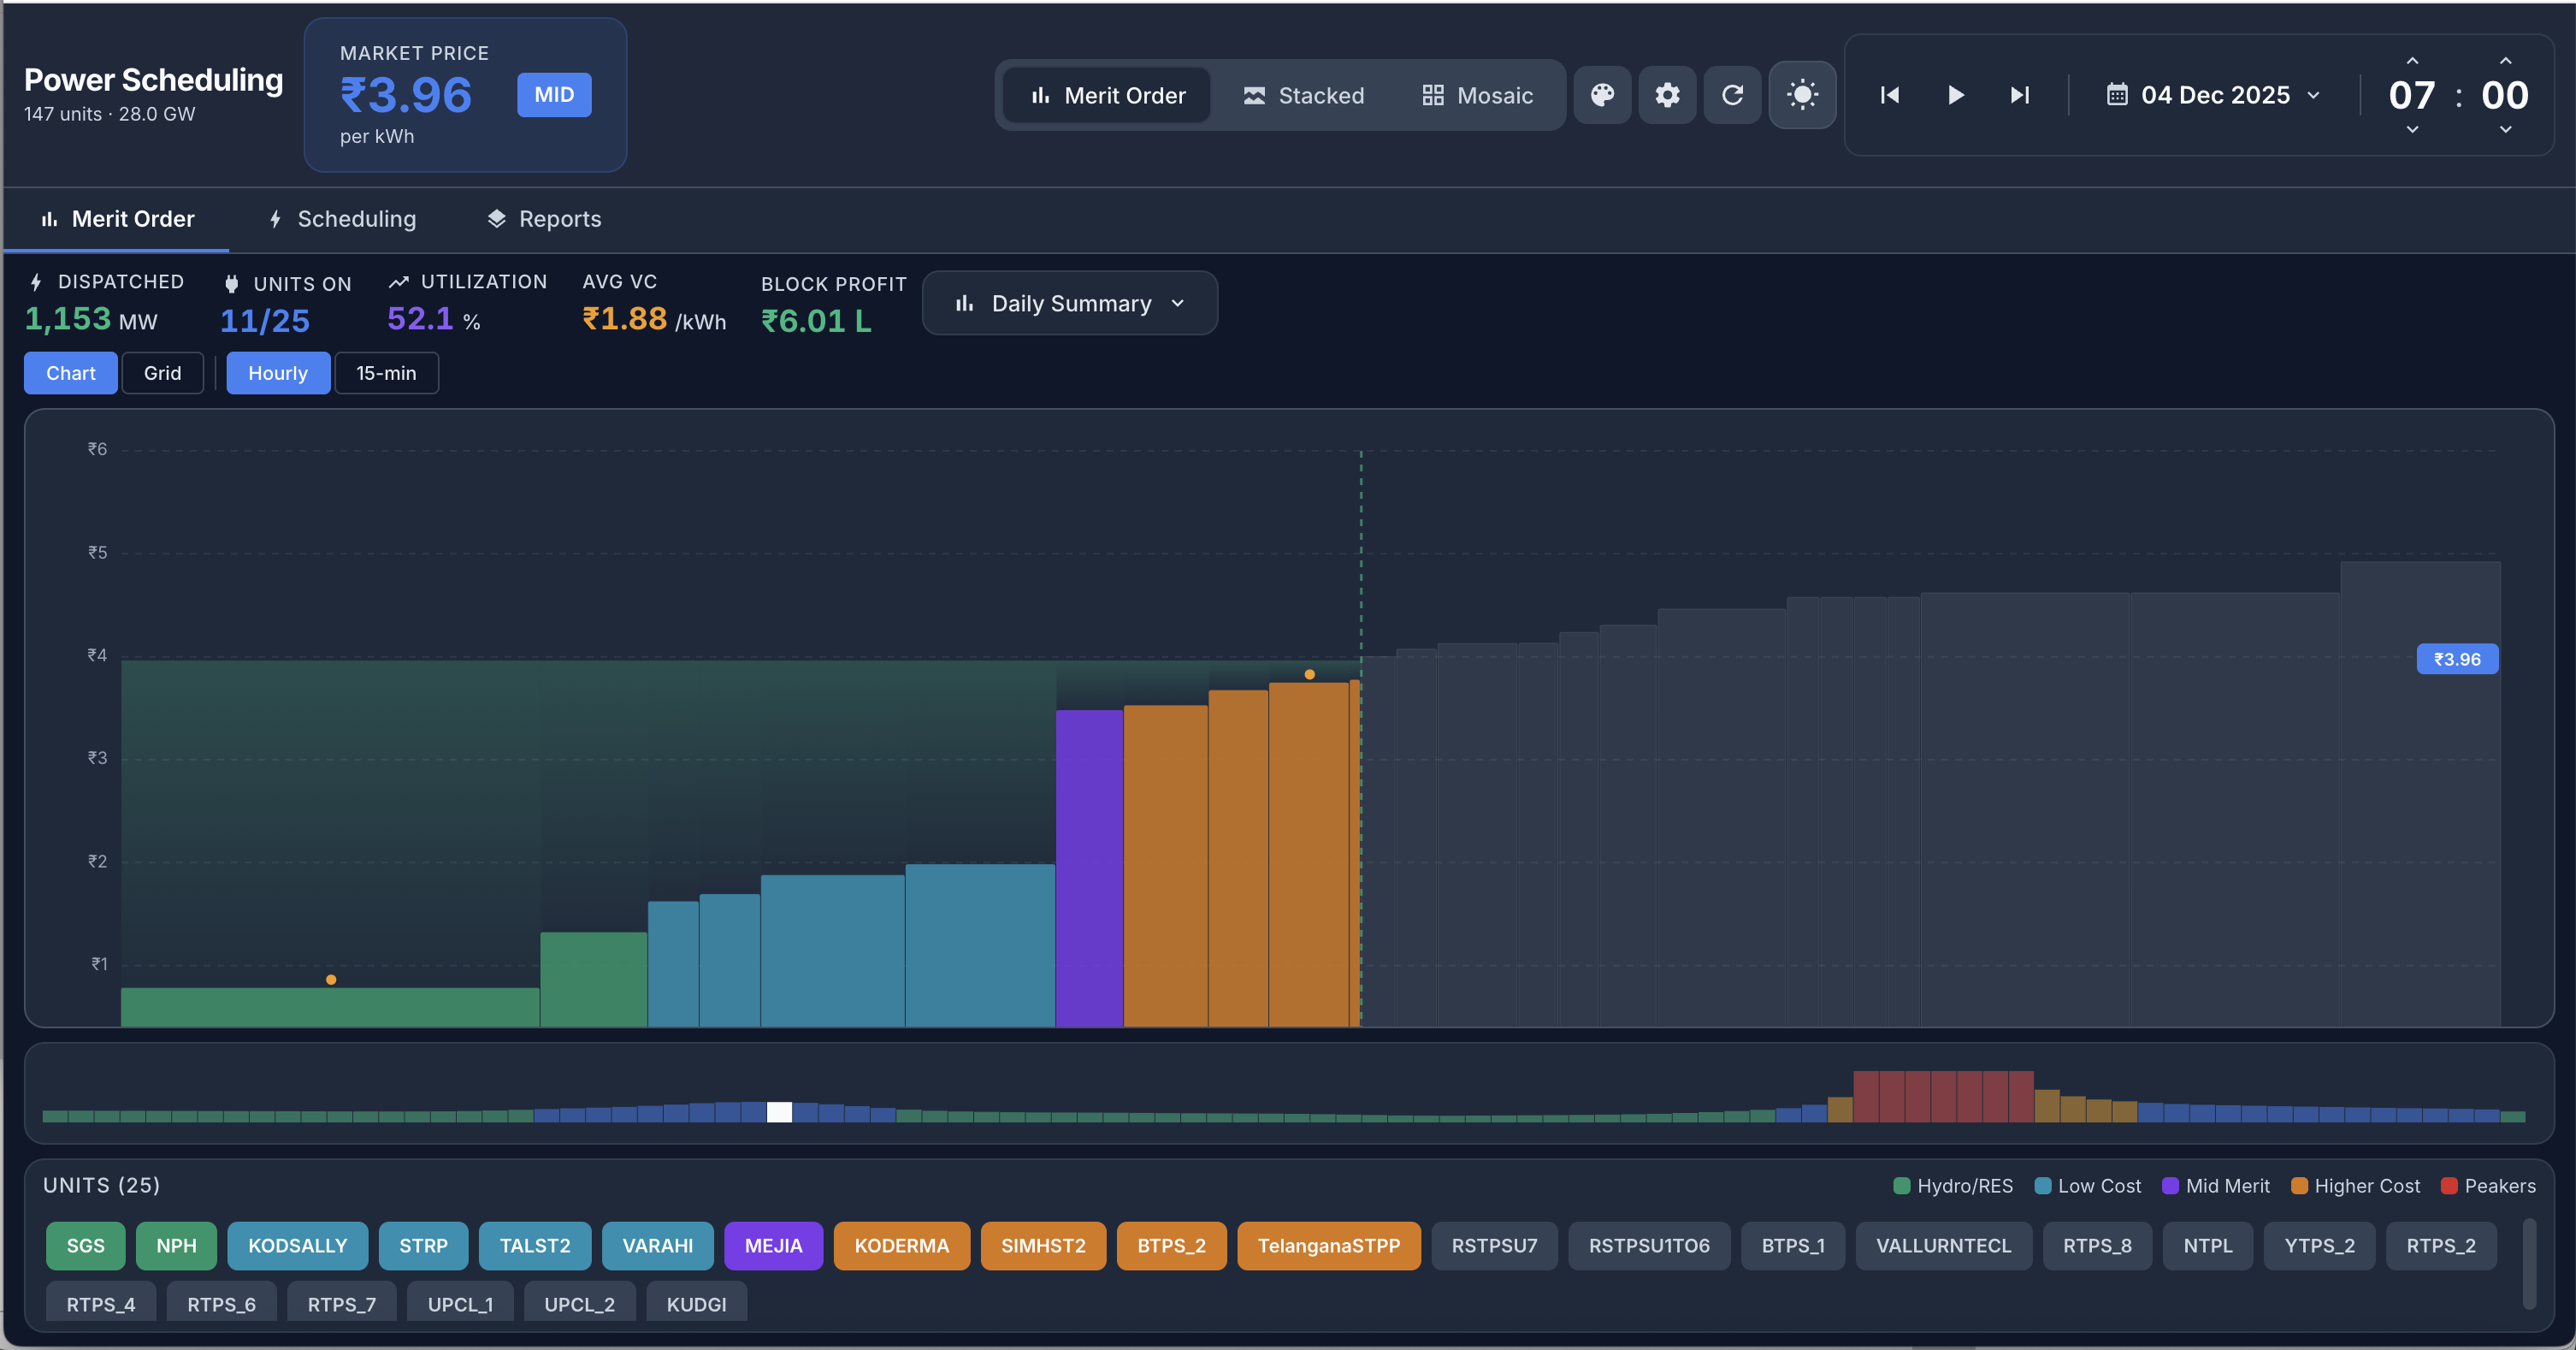Switch to Grid display

162,373
